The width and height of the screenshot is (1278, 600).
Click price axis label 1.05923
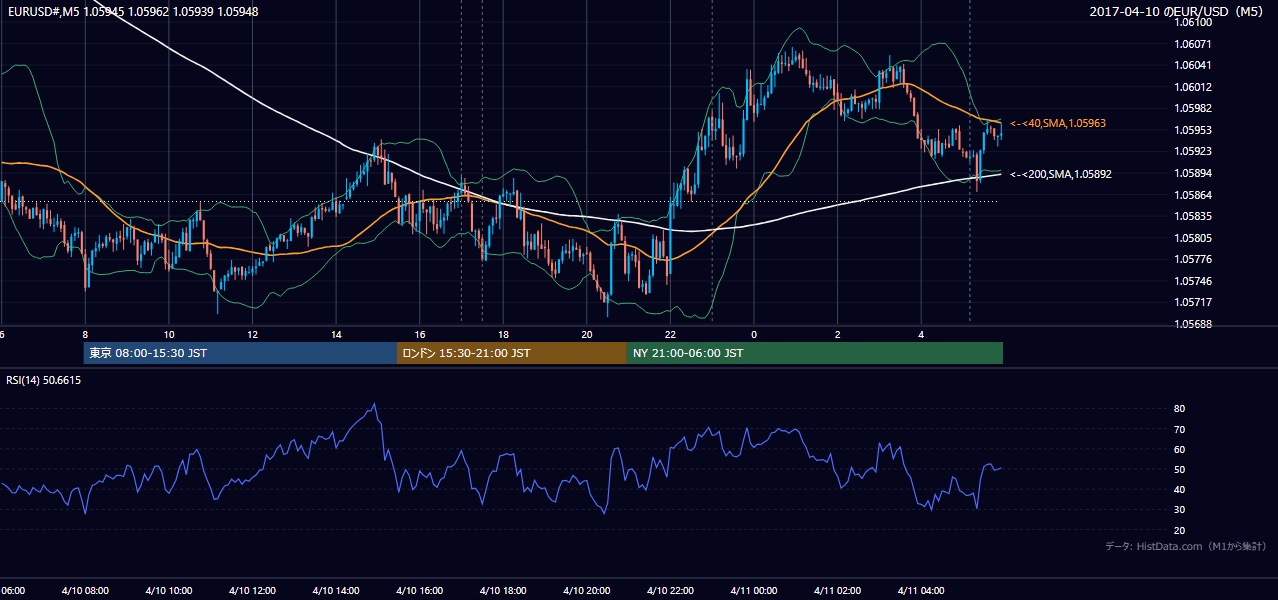tap(1193, 152)
